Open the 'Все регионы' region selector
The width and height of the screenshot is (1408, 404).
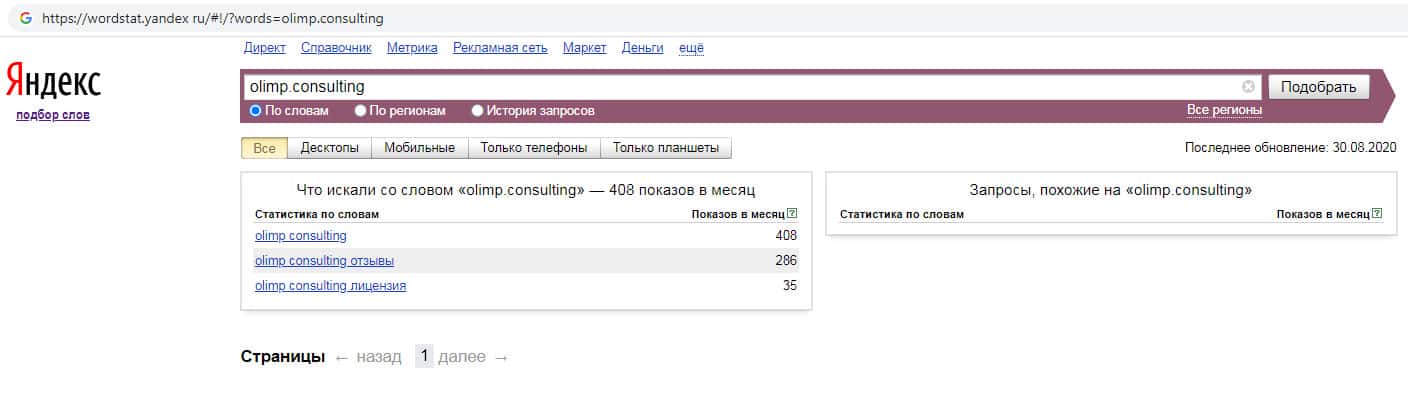[x=1224, y=109]
